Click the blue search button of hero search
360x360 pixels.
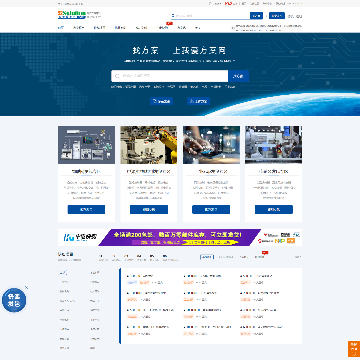point(238,76)
